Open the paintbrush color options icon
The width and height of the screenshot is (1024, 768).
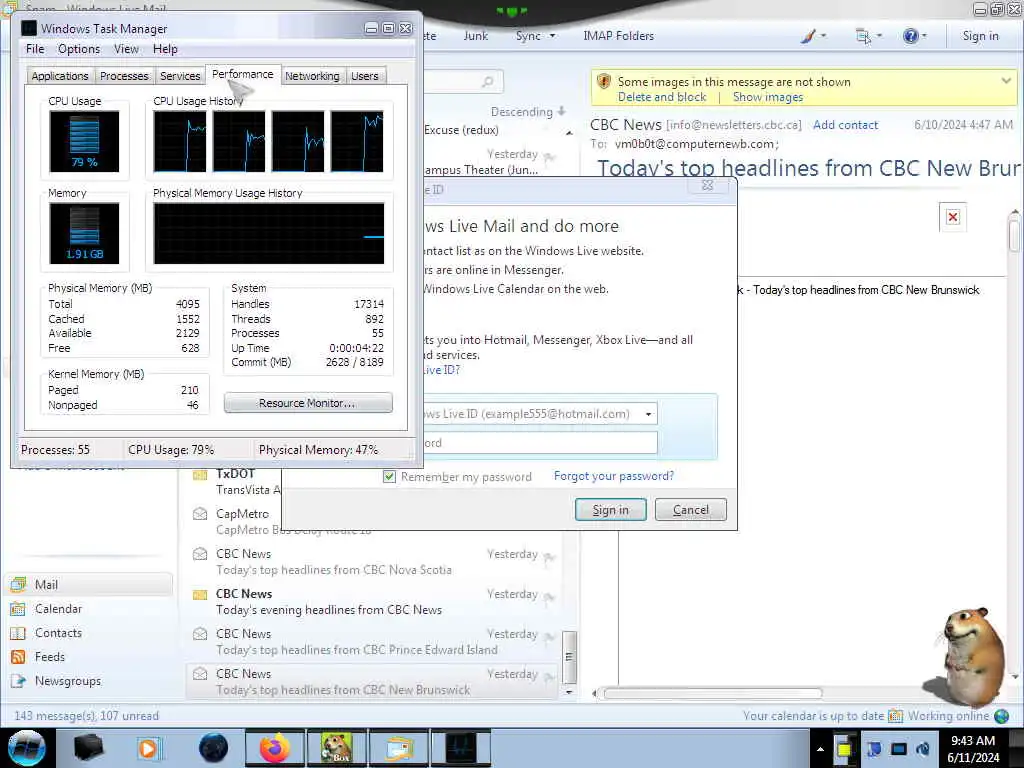tap(813, 36)
